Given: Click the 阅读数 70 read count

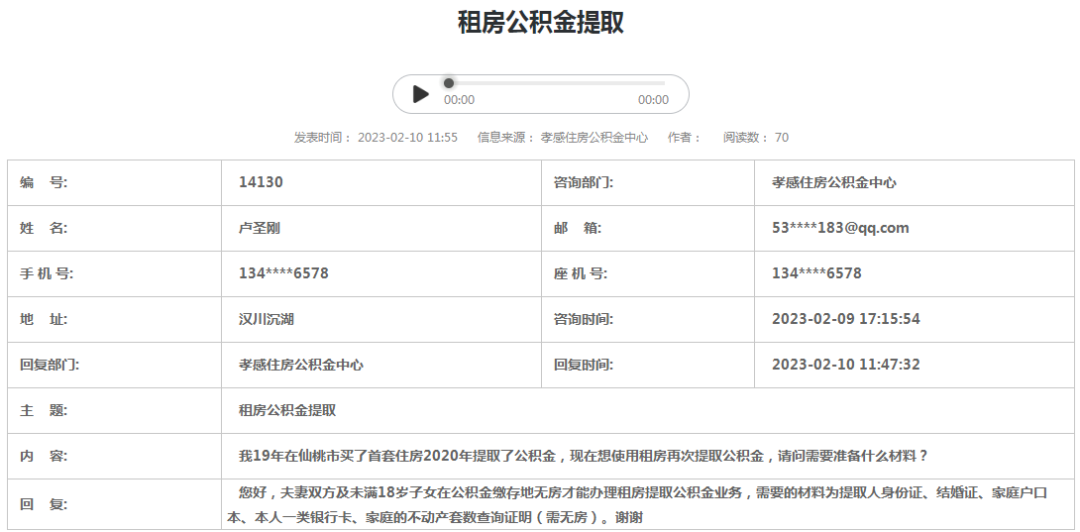Looking at the screenshot, I should pyautogui.click(x=755, y=137).
